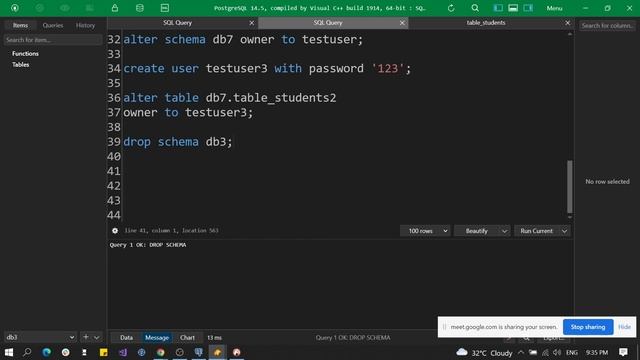The width and height of the screenshot is (640, 360).
Task: Click the ENG language indicator
Action: pyautogui.click(x=572, y=352)
